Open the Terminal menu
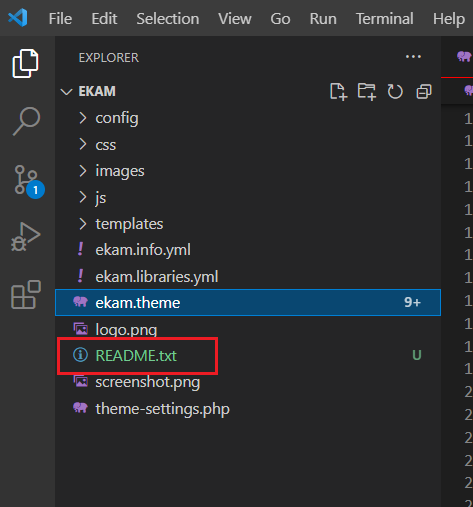473x507 pixels. (x=385, y=18)
